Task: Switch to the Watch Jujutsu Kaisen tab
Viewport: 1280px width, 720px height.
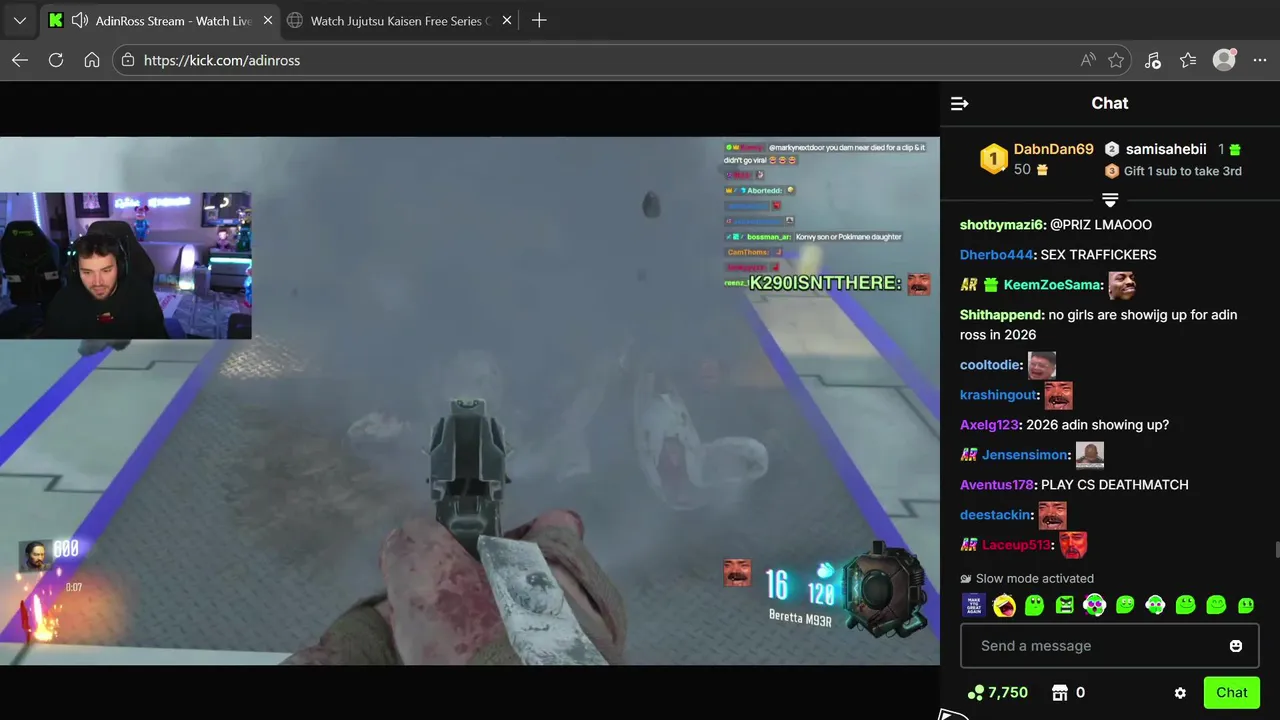Action: click(x=398, y=20)
